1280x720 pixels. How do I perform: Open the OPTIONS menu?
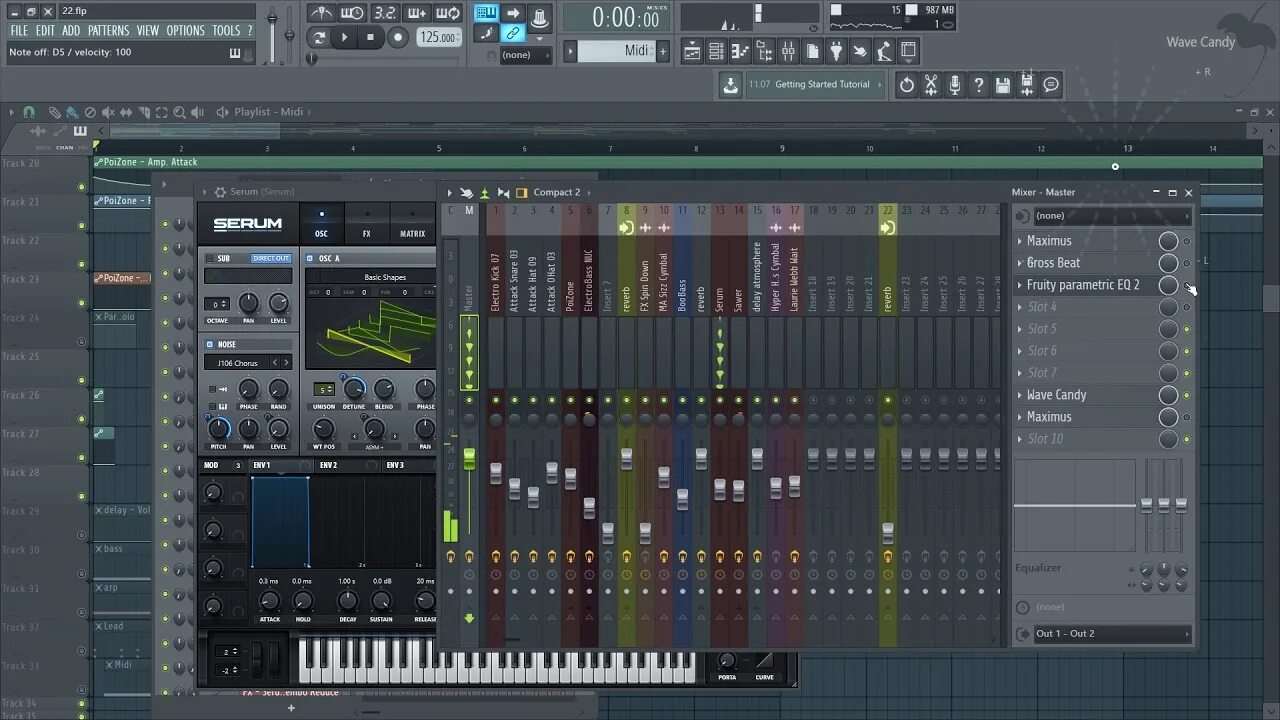[185, 31]
